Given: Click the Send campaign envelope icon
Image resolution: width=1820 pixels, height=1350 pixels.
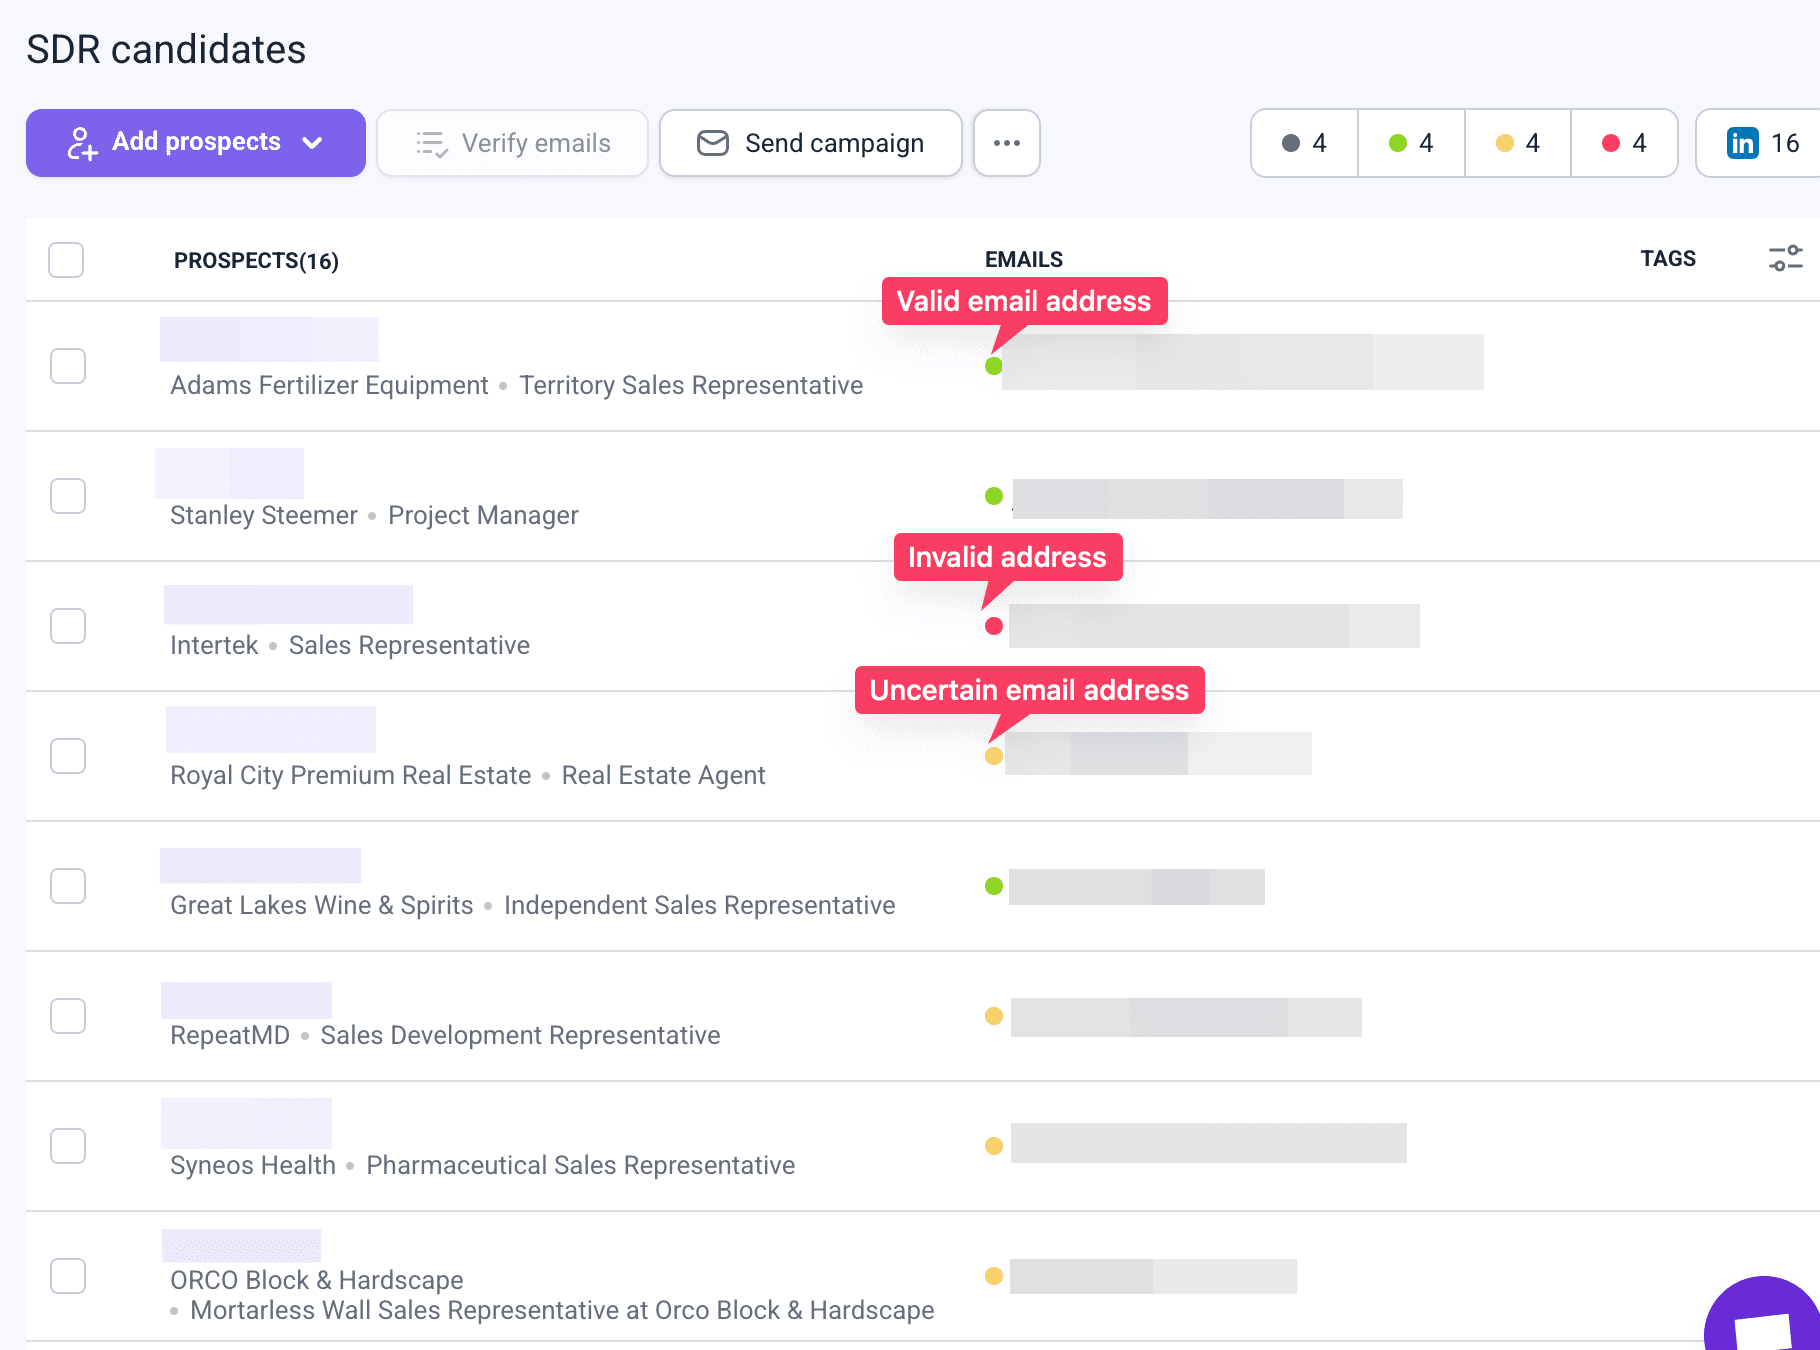Looking at the screenshot, I should click(712, 143).
